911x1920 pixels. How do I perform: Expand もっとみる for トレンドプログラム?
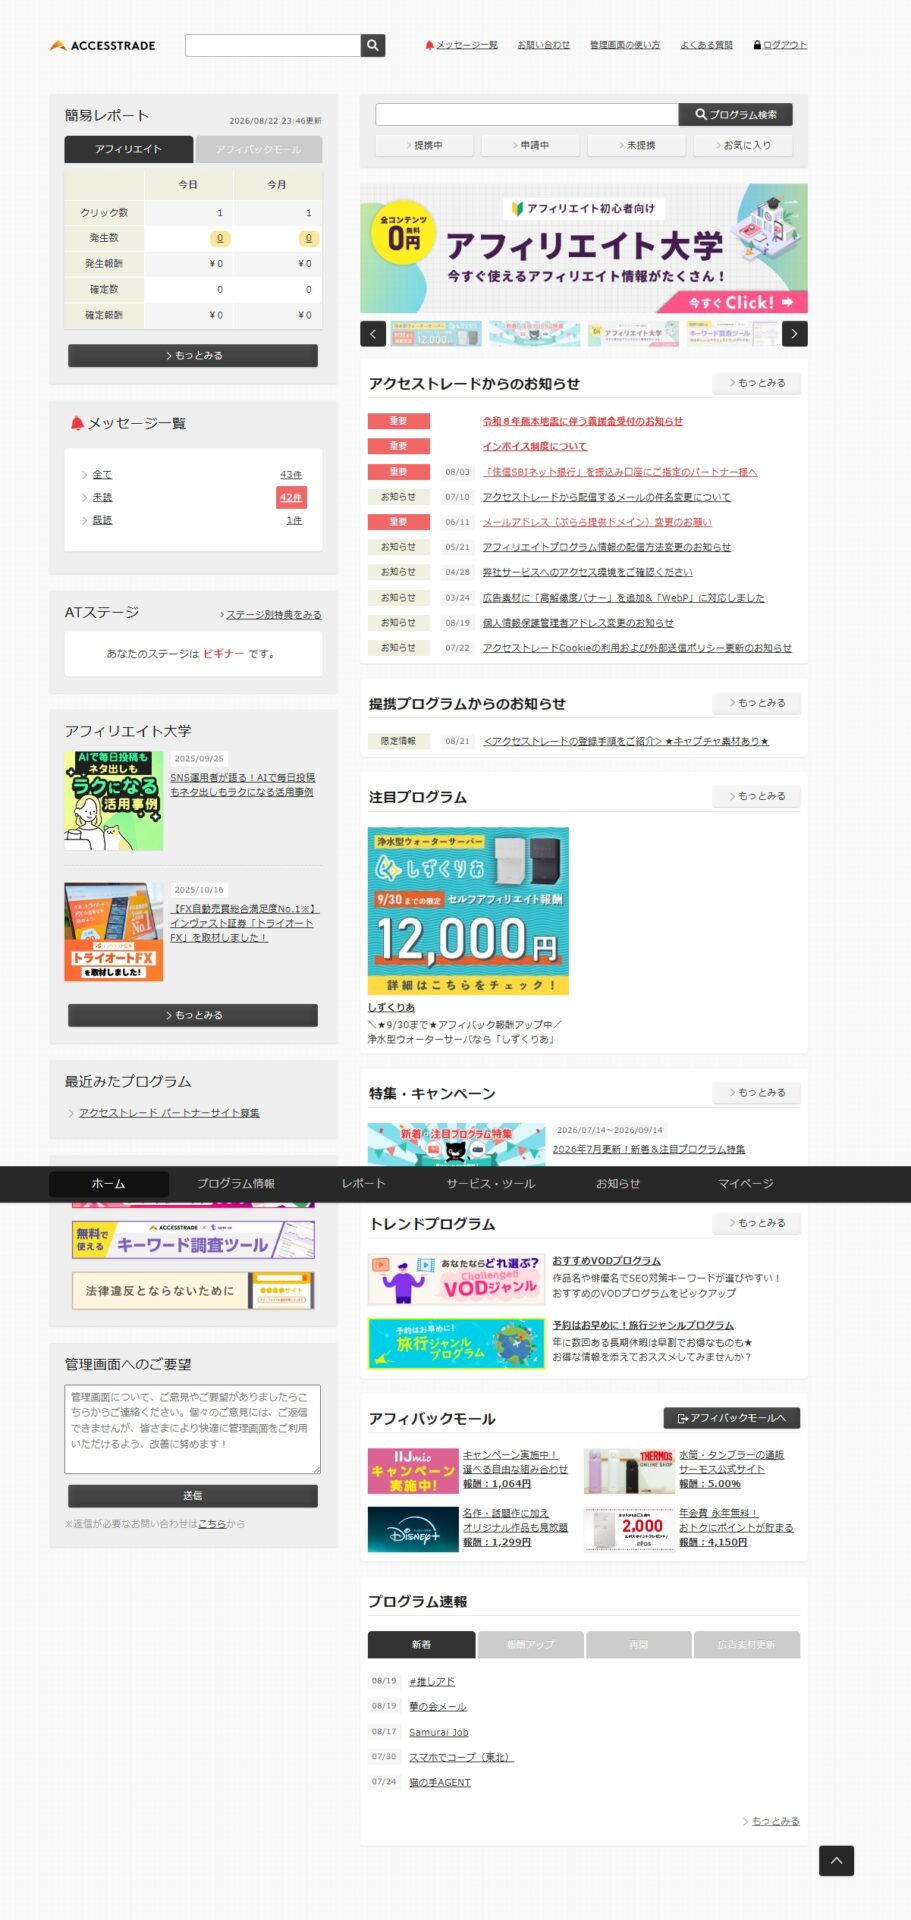(757, 1223)
